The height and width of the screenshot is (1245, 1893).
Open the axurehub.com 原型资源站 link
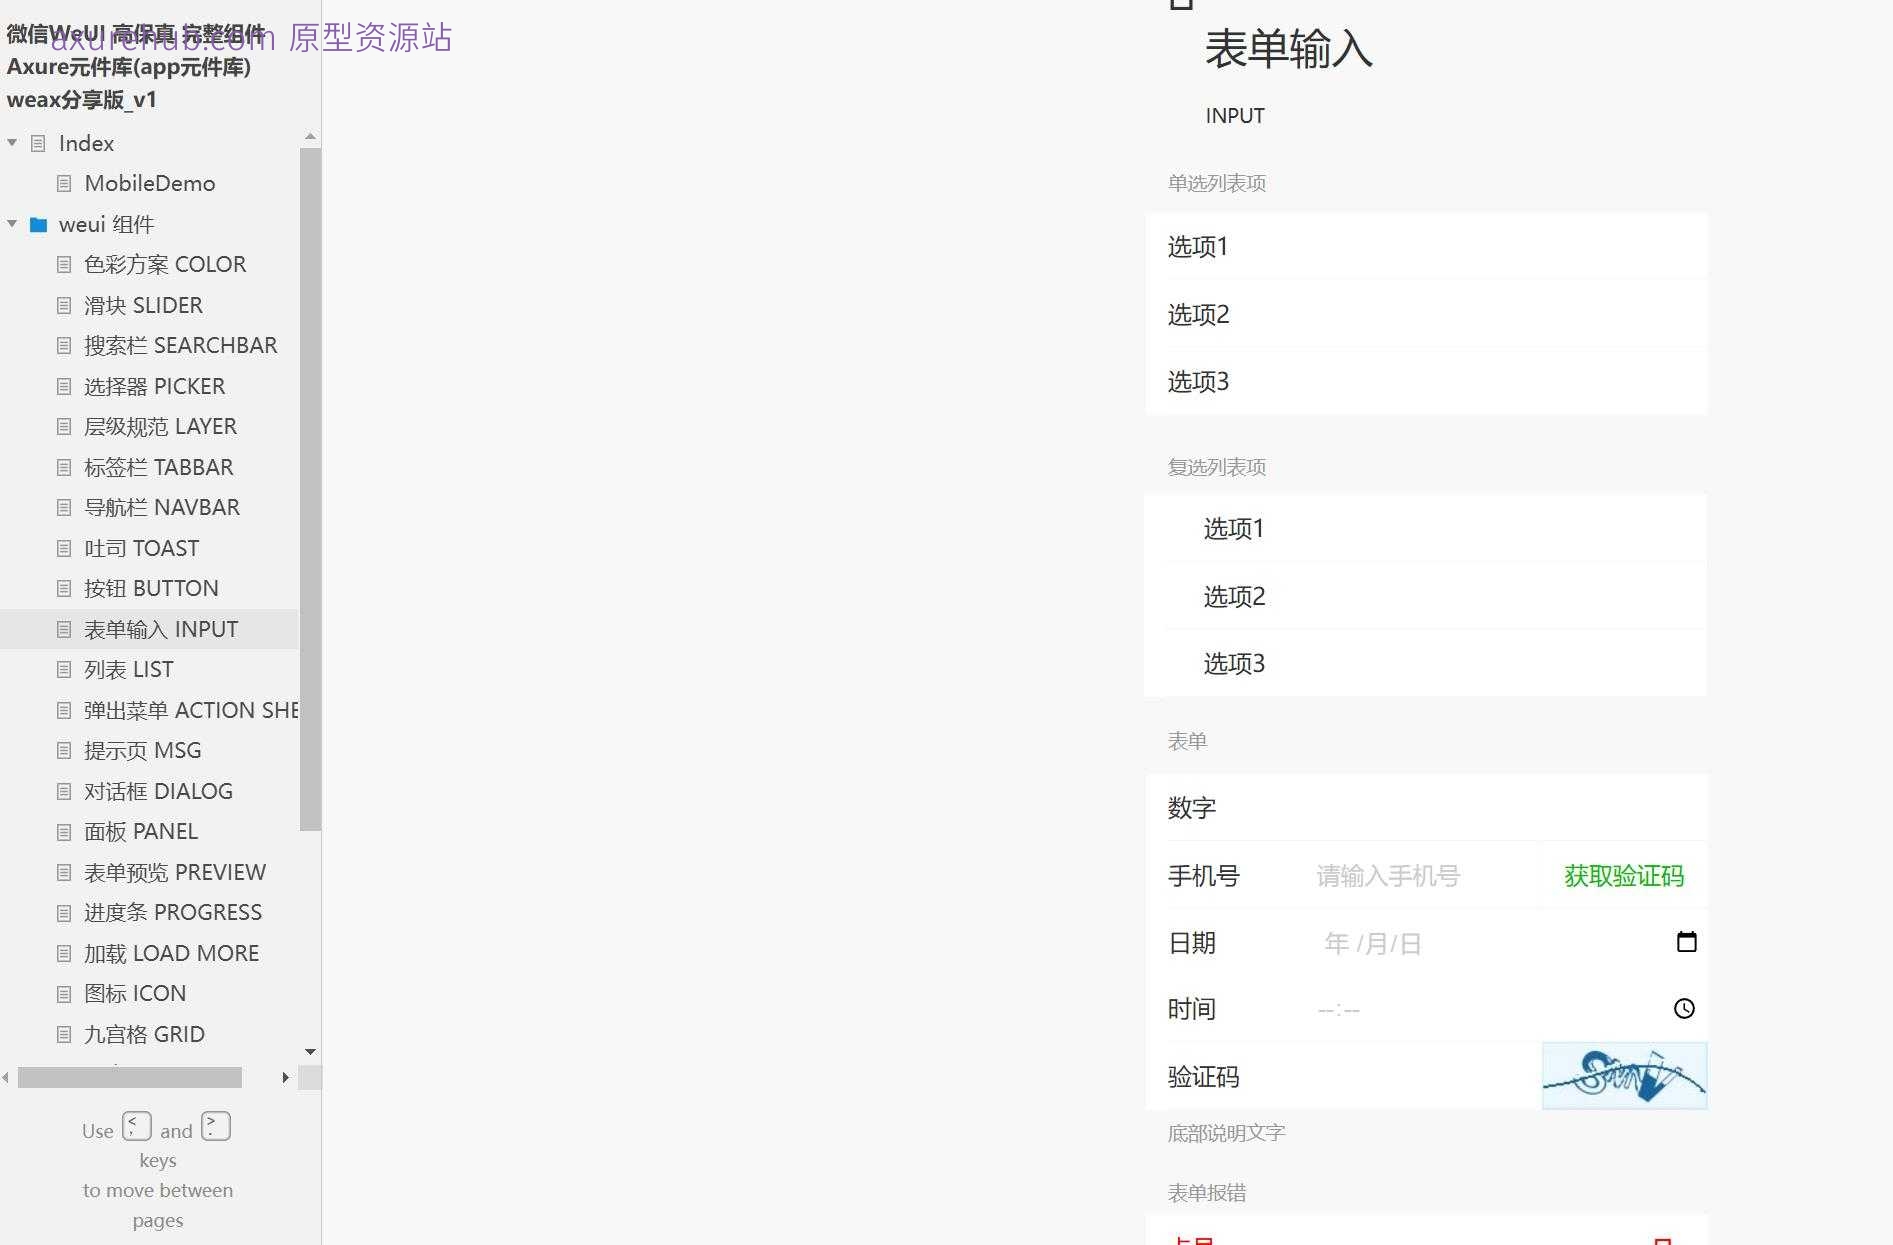[250, 38]
